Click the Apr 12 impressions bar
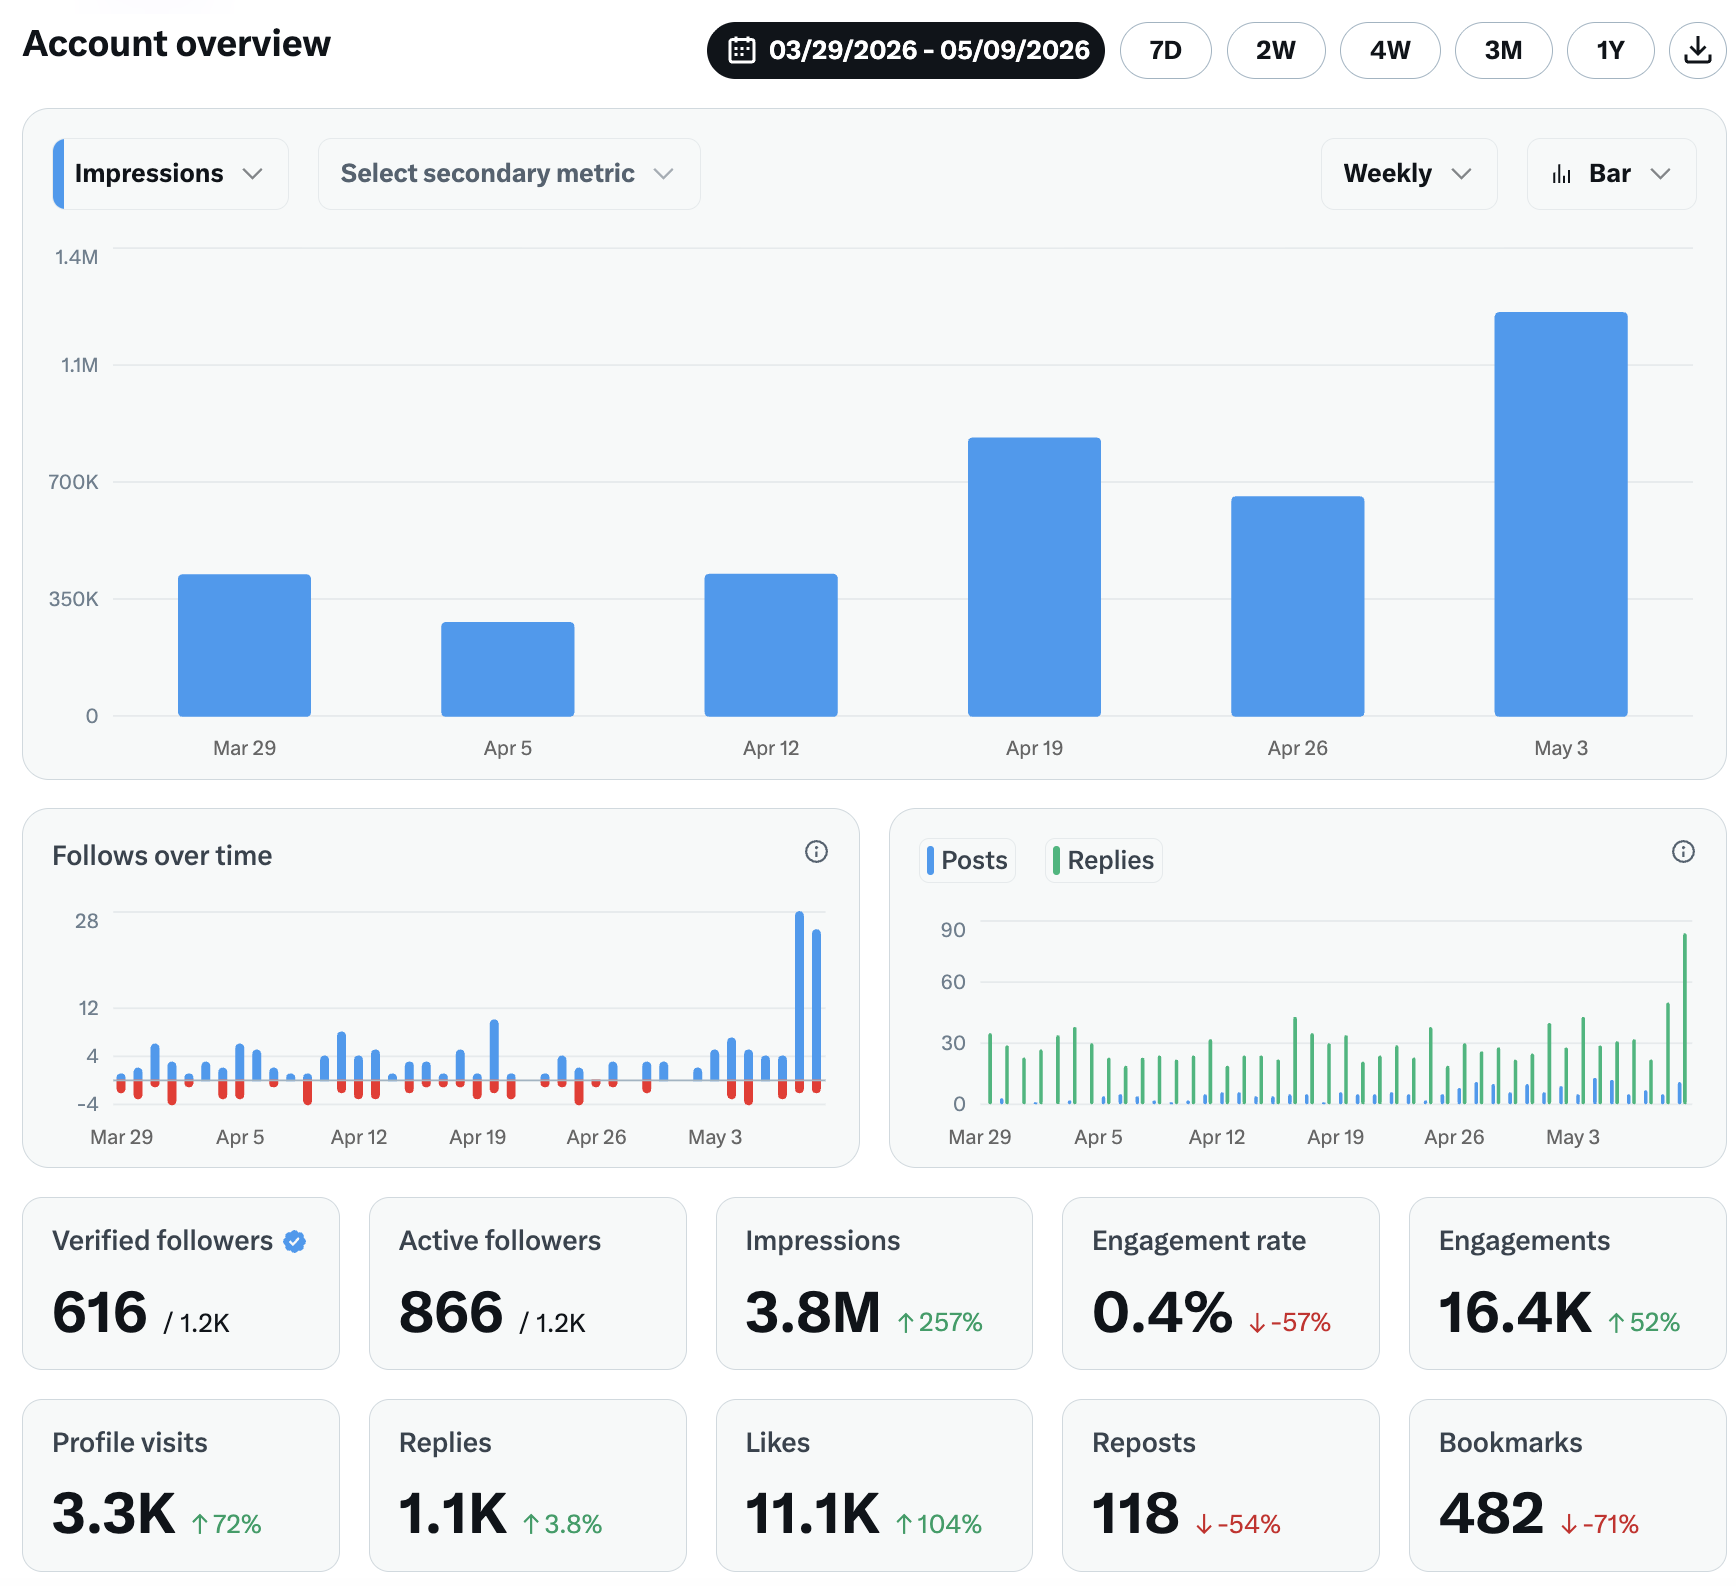This screenshot has height=1586, width=1736. (x=771, y=645)
